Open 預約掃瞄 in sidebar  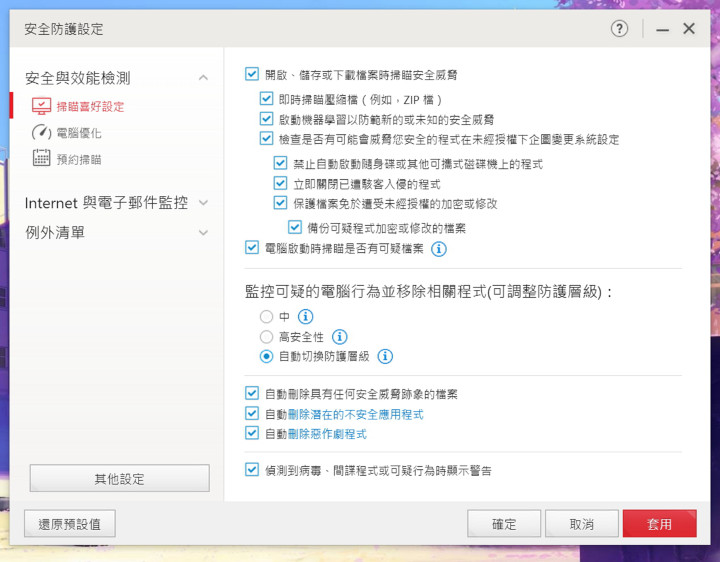[79, 159]
